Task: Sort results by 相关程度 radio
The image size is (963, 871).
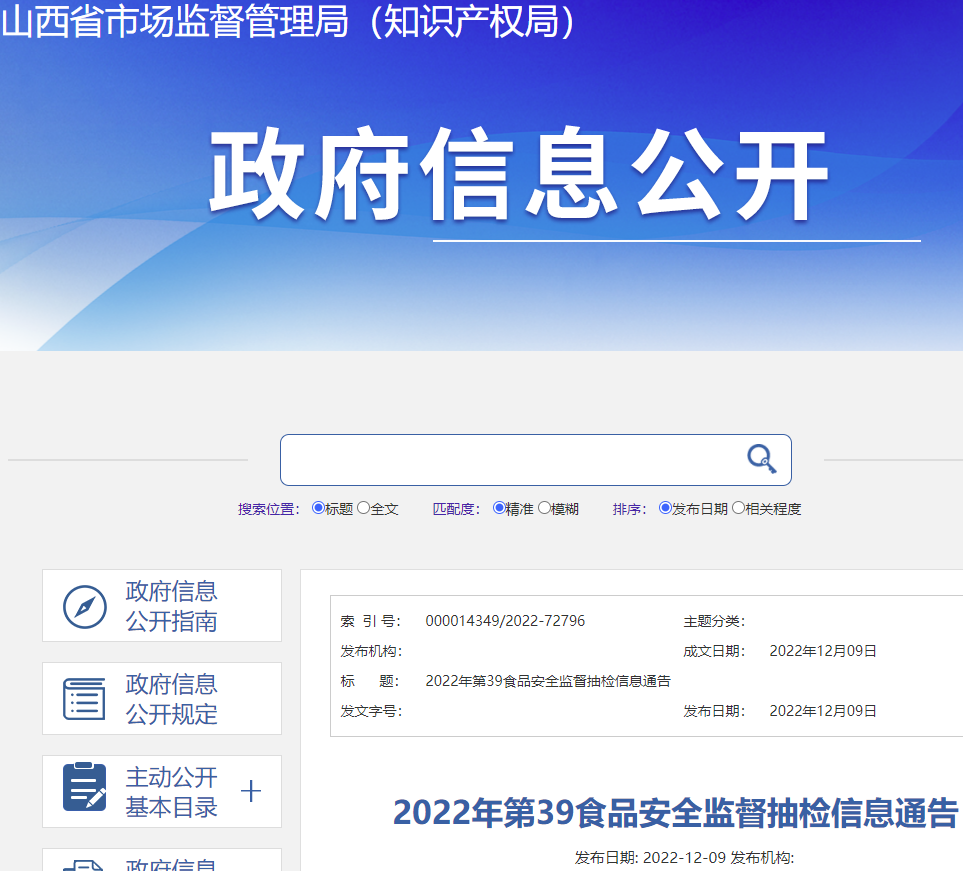Action: 738,508
